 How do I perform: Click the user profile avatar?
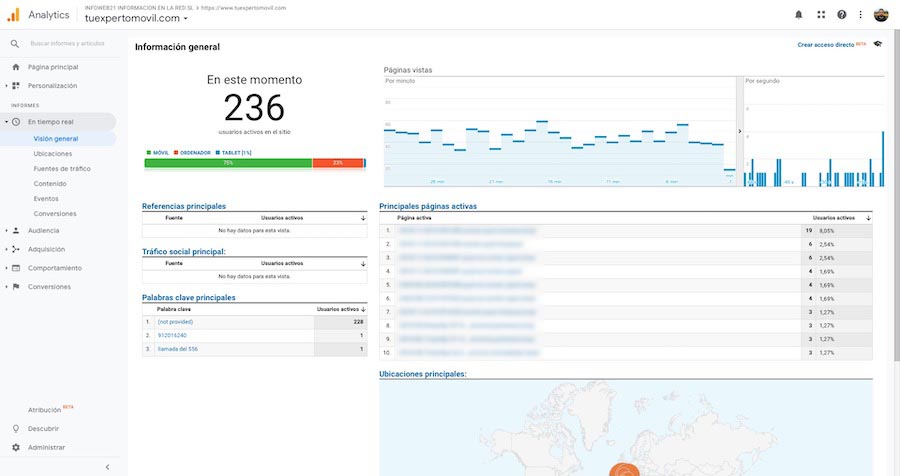pyautogui.click(x=881, y=14)
